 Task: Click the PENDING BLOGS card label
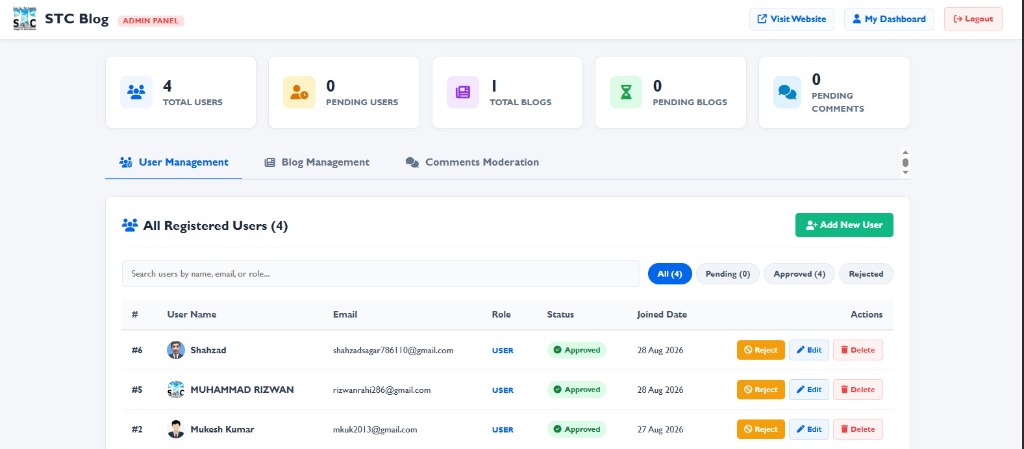[x=690, y=102]
